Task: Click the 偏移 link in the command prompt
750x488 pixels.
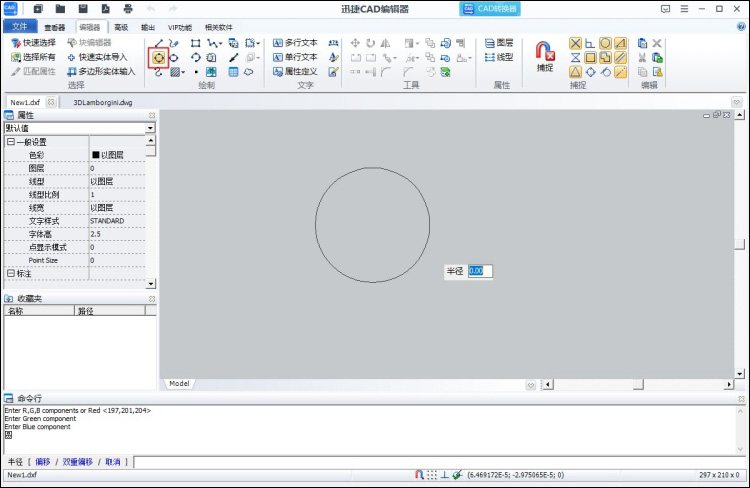Action: [43, 462]
